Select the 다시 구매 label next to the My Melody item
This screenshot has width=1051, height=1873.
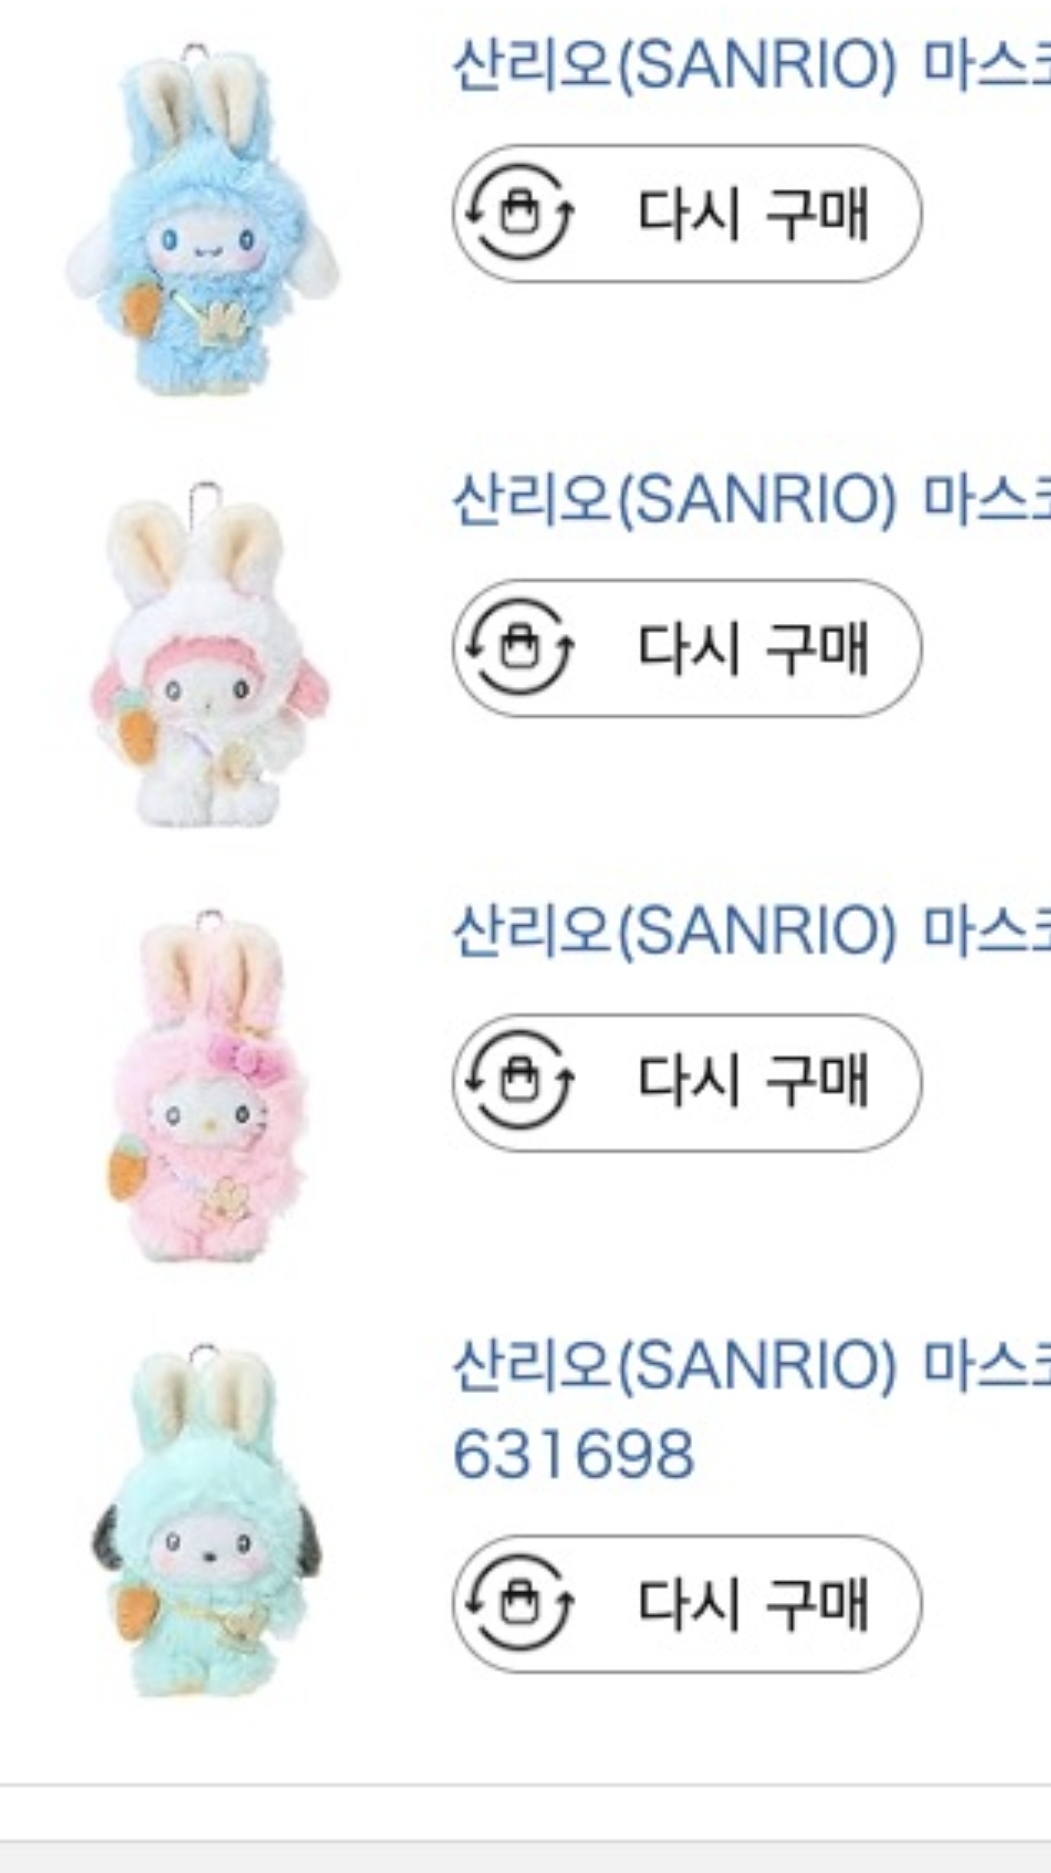click(753, 647)
